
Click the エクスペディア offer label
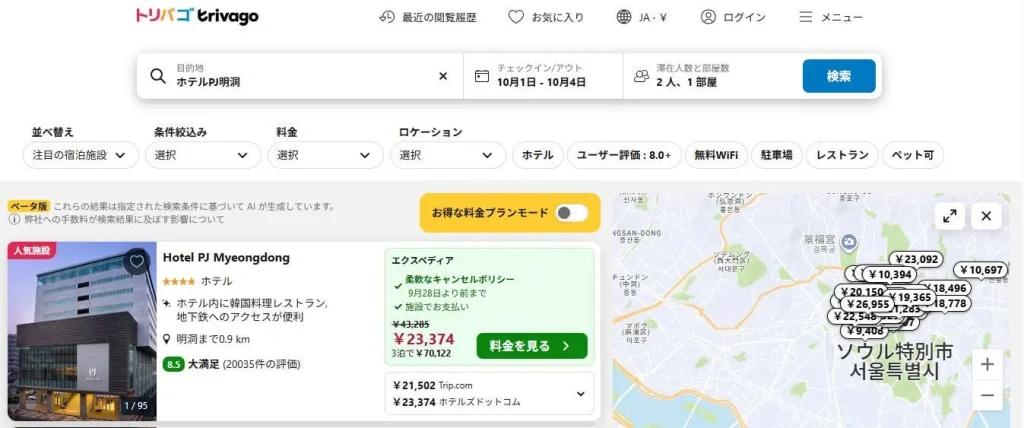422,259
